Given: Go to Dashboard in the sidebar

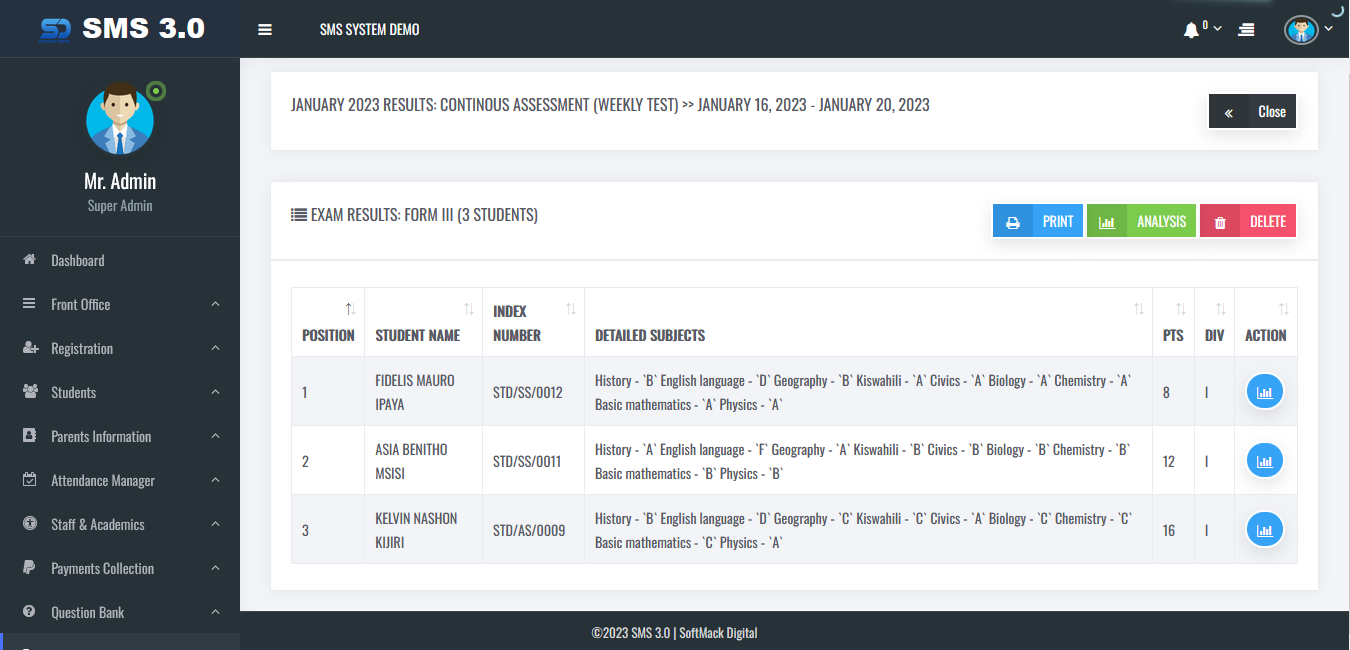Looking at the screenshot, I should 78,260.
